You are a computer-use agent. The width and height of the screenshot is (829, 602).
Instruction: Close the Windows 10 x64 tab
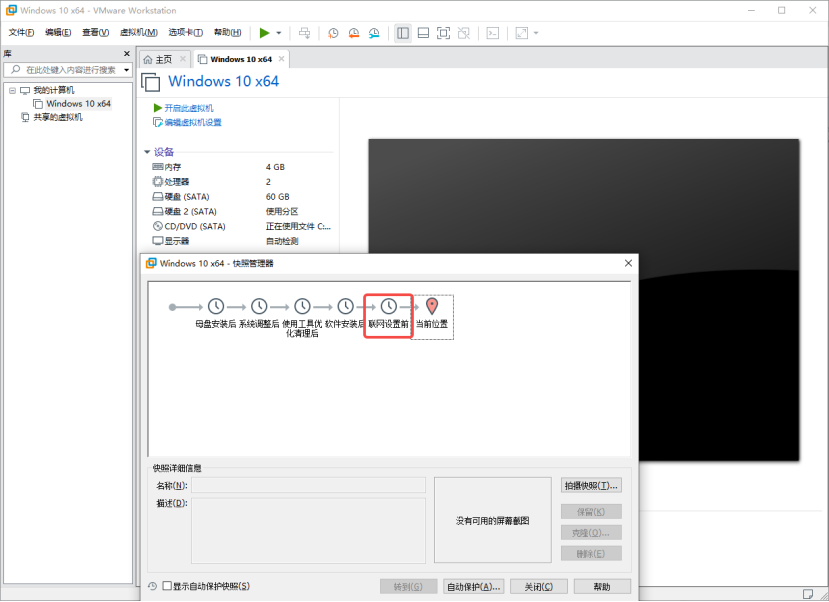(x=282, y=59)
